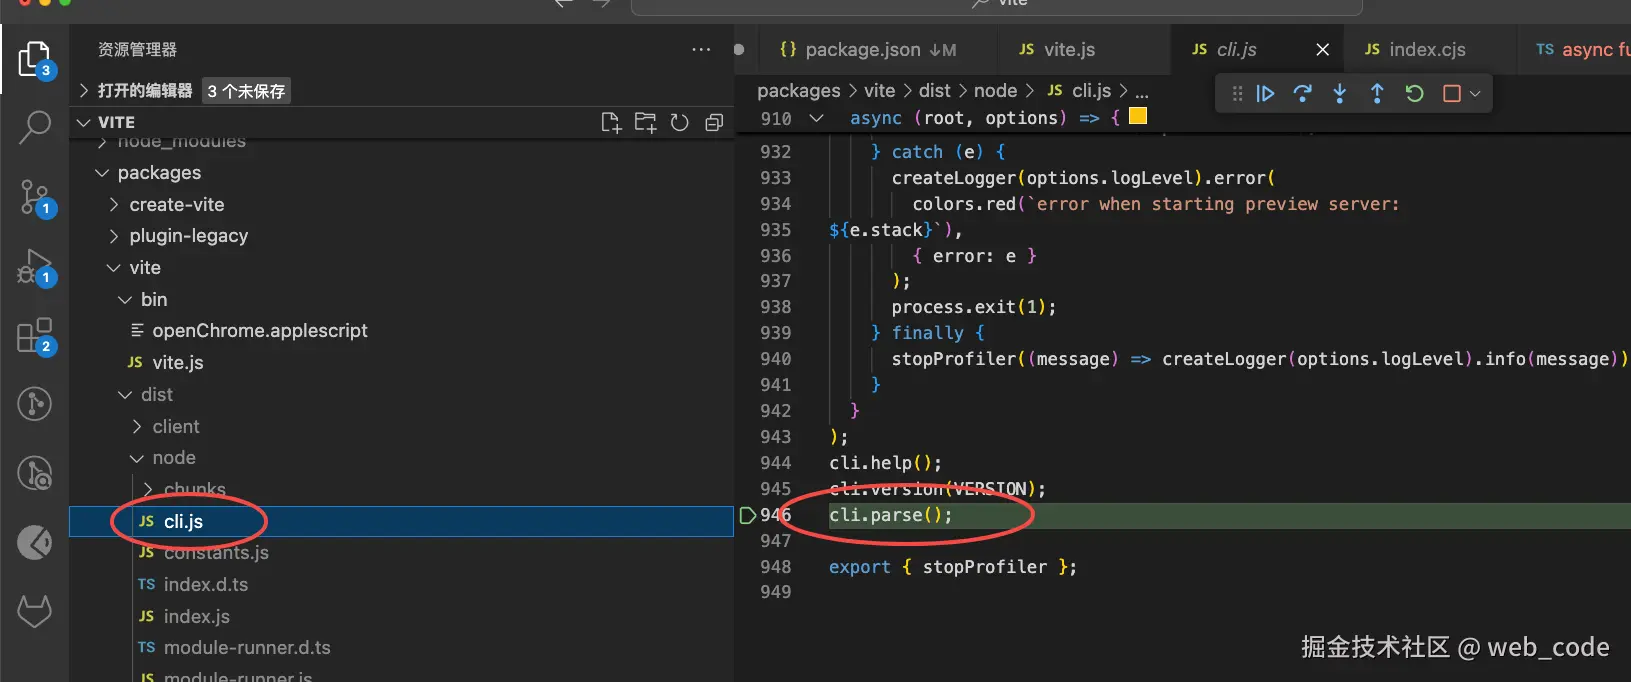Open the Extensions view
1631x682 pixels.
pos(35,336)
